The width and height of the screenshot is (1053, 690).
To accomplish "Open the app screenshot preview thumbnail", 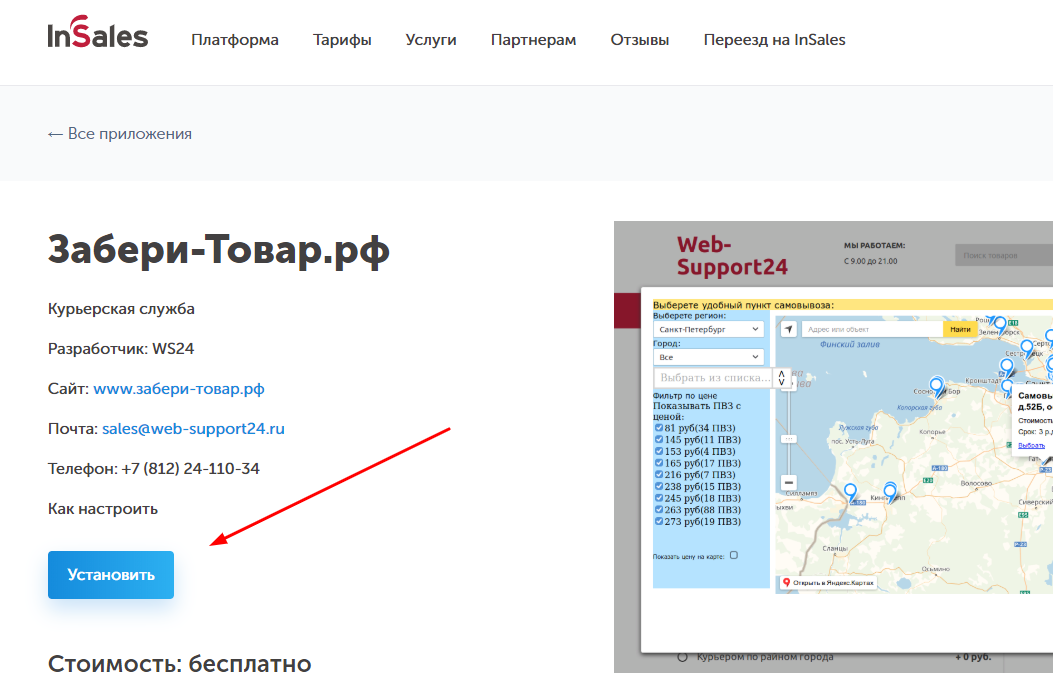I will tap(833, 447).
